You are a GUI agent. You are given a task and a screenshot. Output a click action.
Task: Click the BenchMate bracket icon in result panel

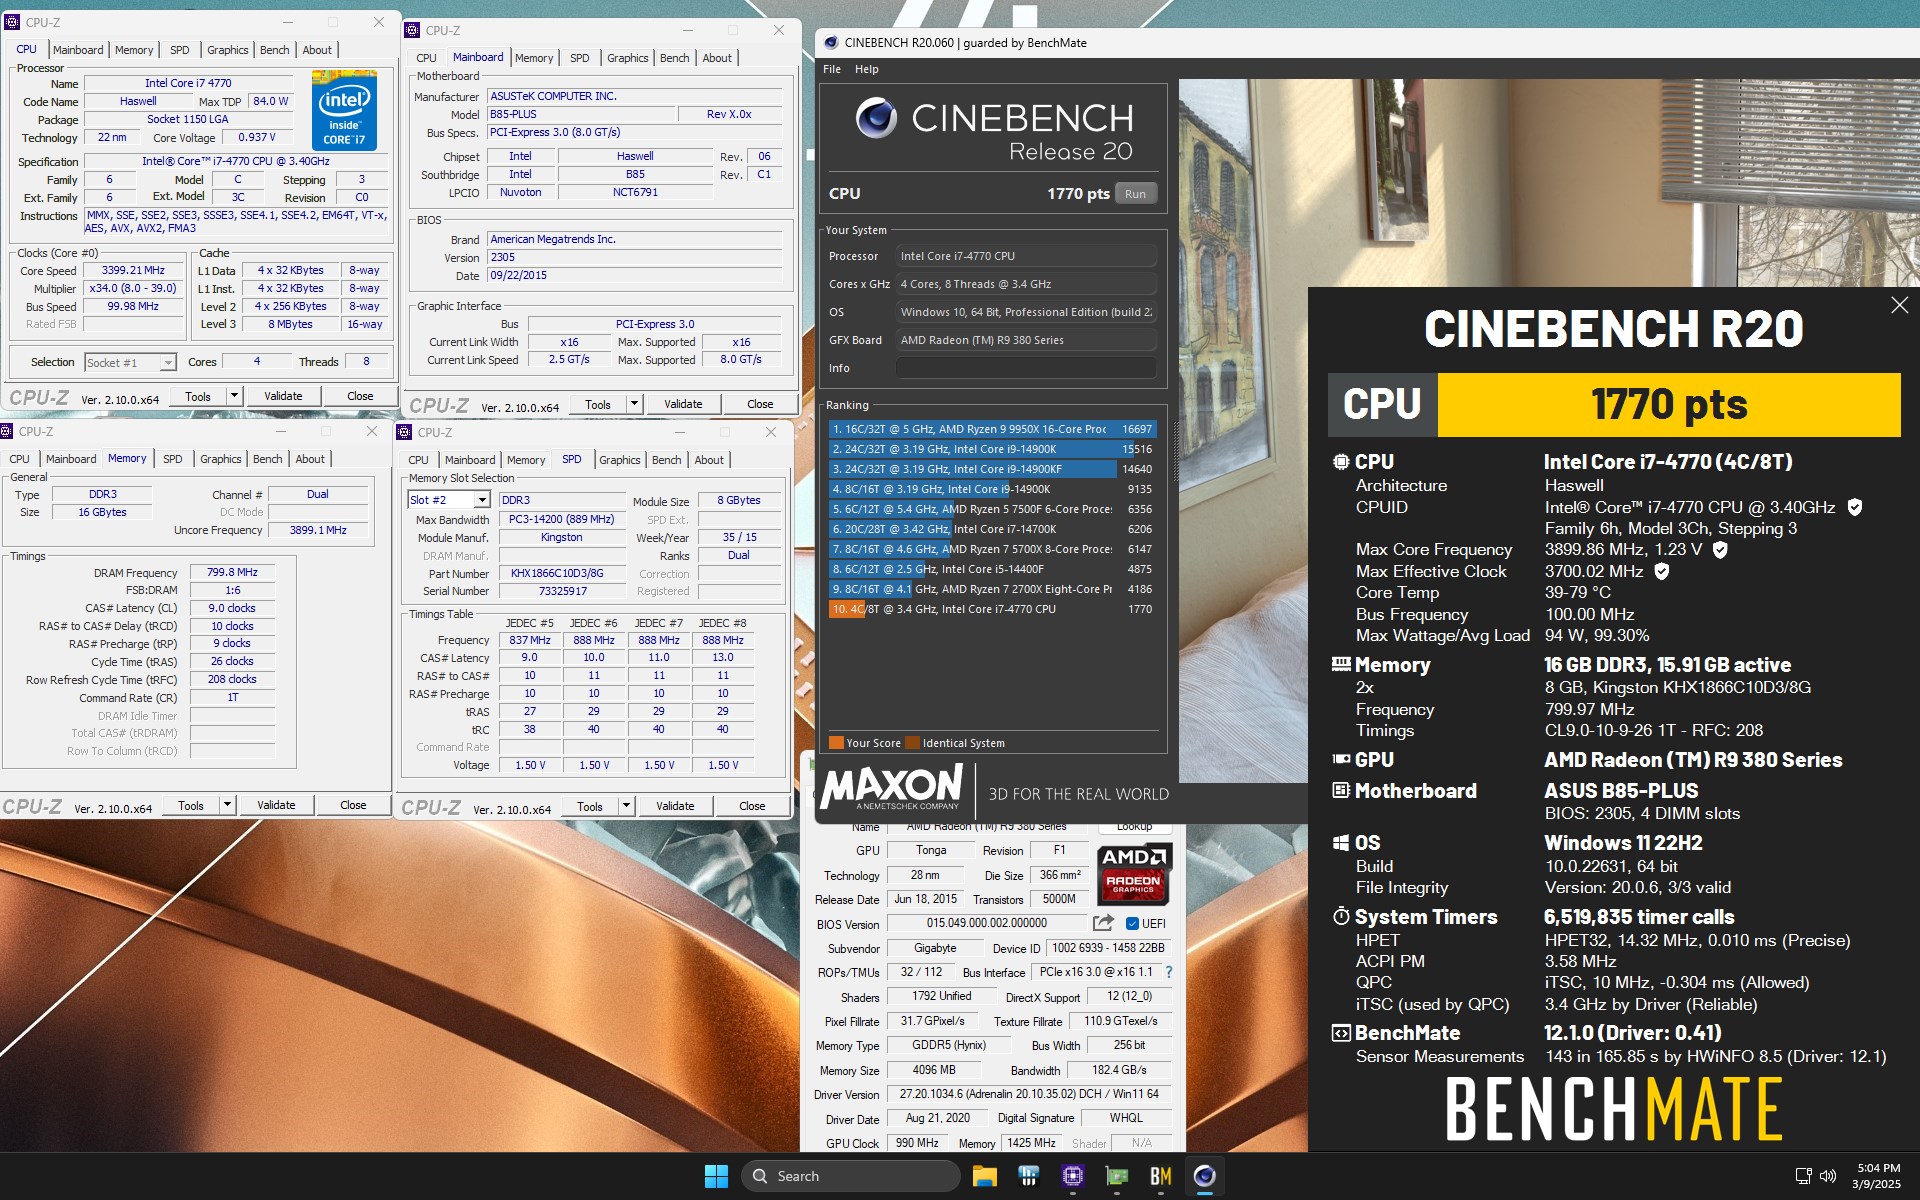(x=1341, y=1033)
